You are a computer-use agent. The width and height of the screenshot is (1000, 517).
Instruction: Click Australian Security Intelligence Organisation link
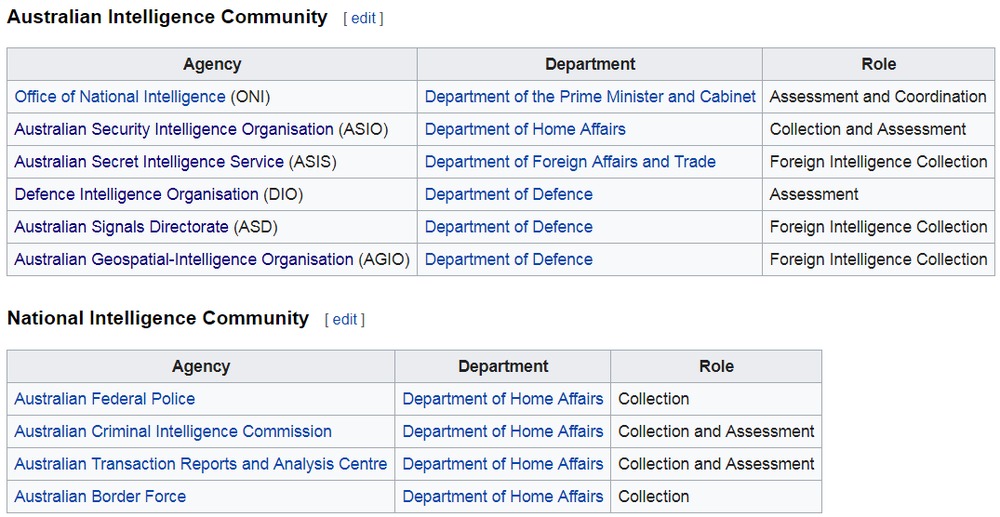(x=174, y=129)
